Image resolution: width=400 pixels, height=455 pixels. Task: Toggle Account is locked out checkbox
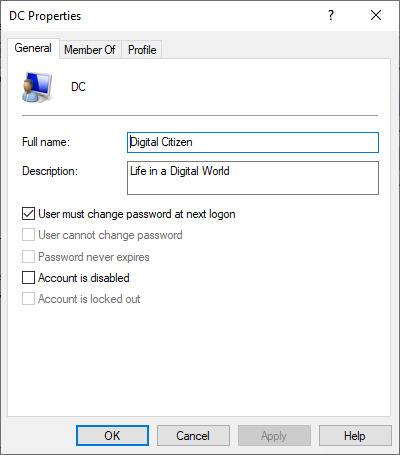[x=28, y=299]
